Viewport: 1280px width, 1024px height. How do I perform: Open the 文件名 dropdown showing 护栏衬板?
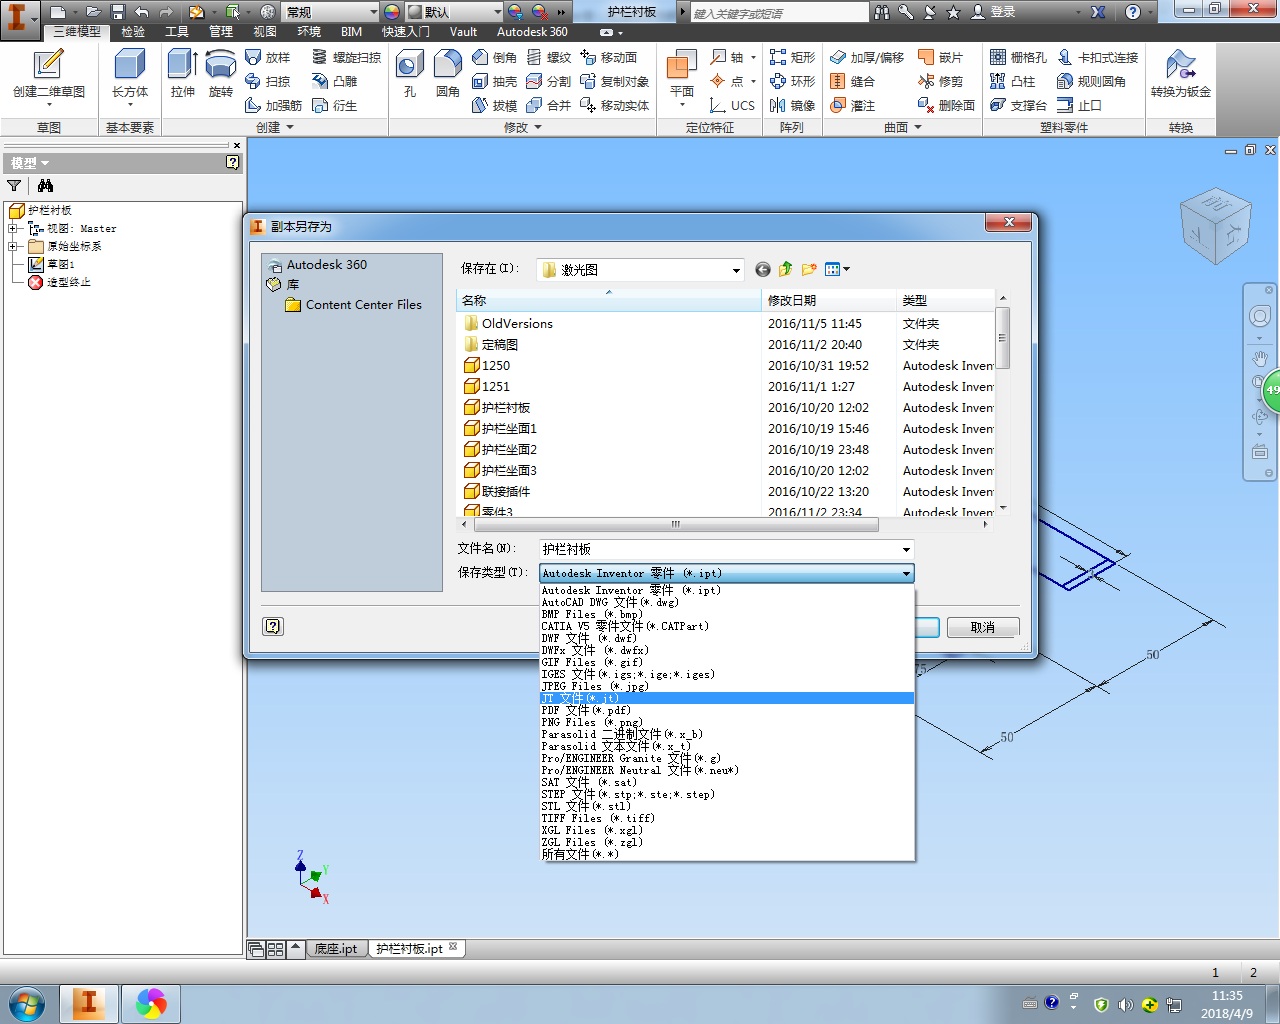coord(907,550)
